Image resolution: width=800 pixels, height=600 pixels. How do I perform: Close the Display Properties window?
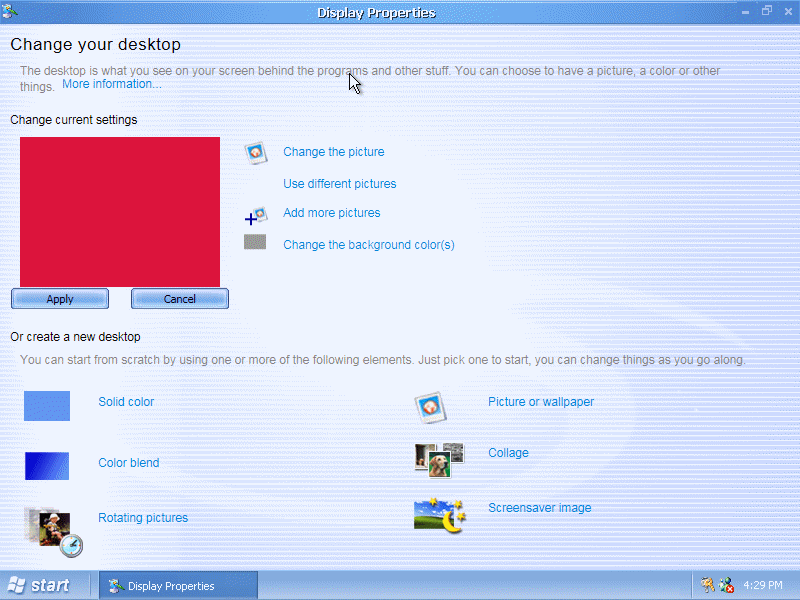pos(788,11)
